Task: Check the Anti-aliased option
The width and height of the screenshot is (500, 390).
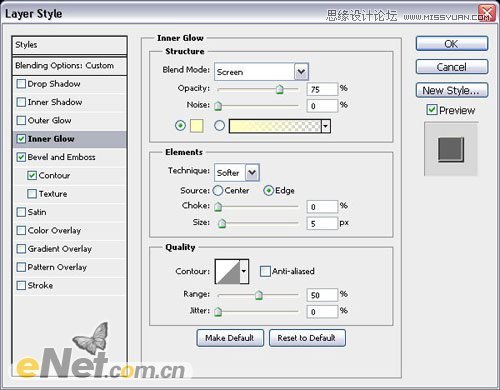Action: pyautogui.click(x=265, y=271)
